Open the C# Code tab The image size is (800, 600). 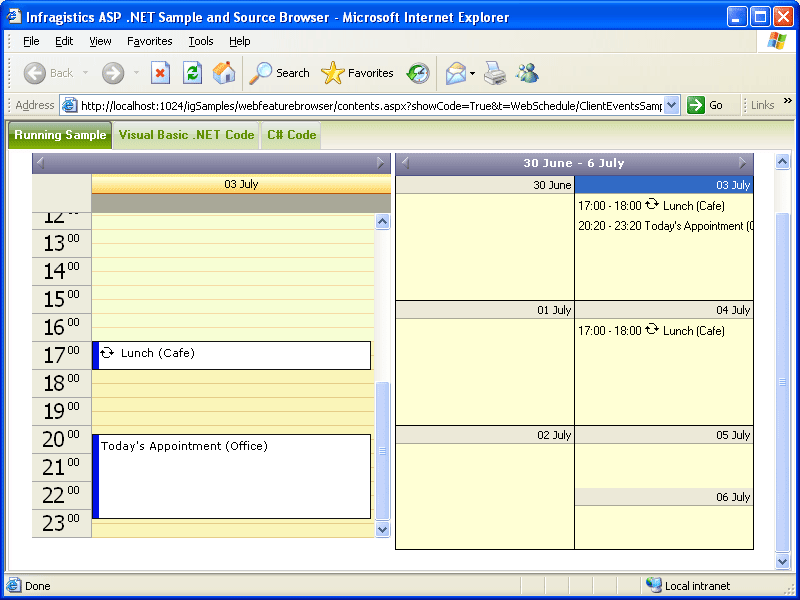click(x=290, y=133)
